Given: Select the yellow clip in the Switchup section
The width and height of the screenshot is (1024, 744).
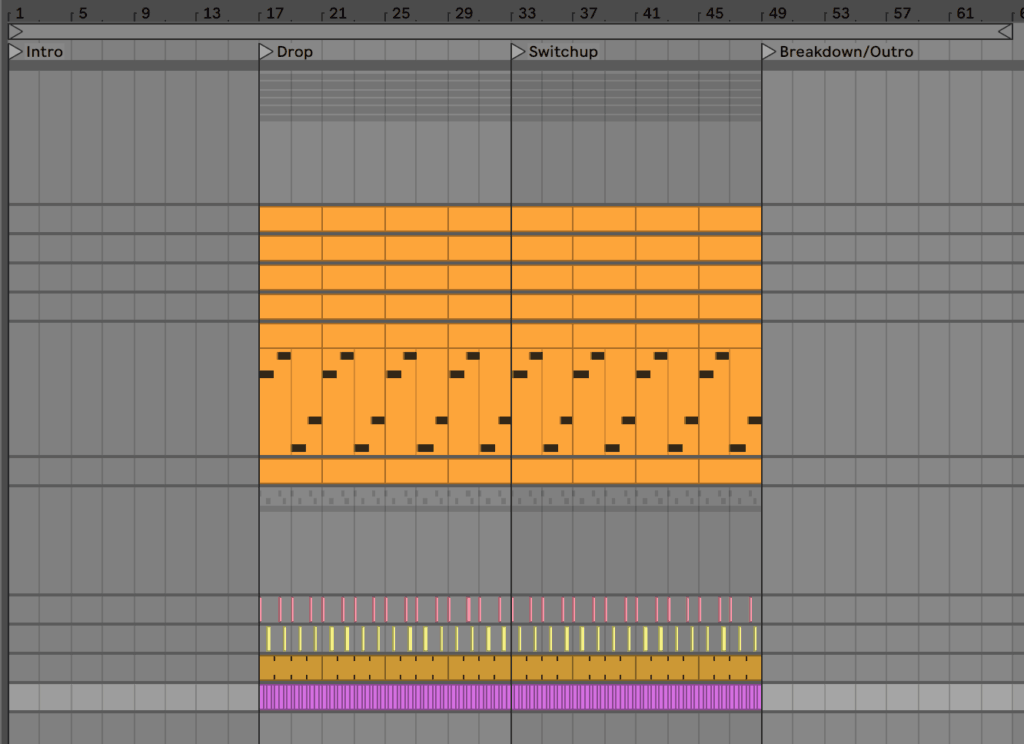Looking at the screenshot, I should (x=636, y=639).
